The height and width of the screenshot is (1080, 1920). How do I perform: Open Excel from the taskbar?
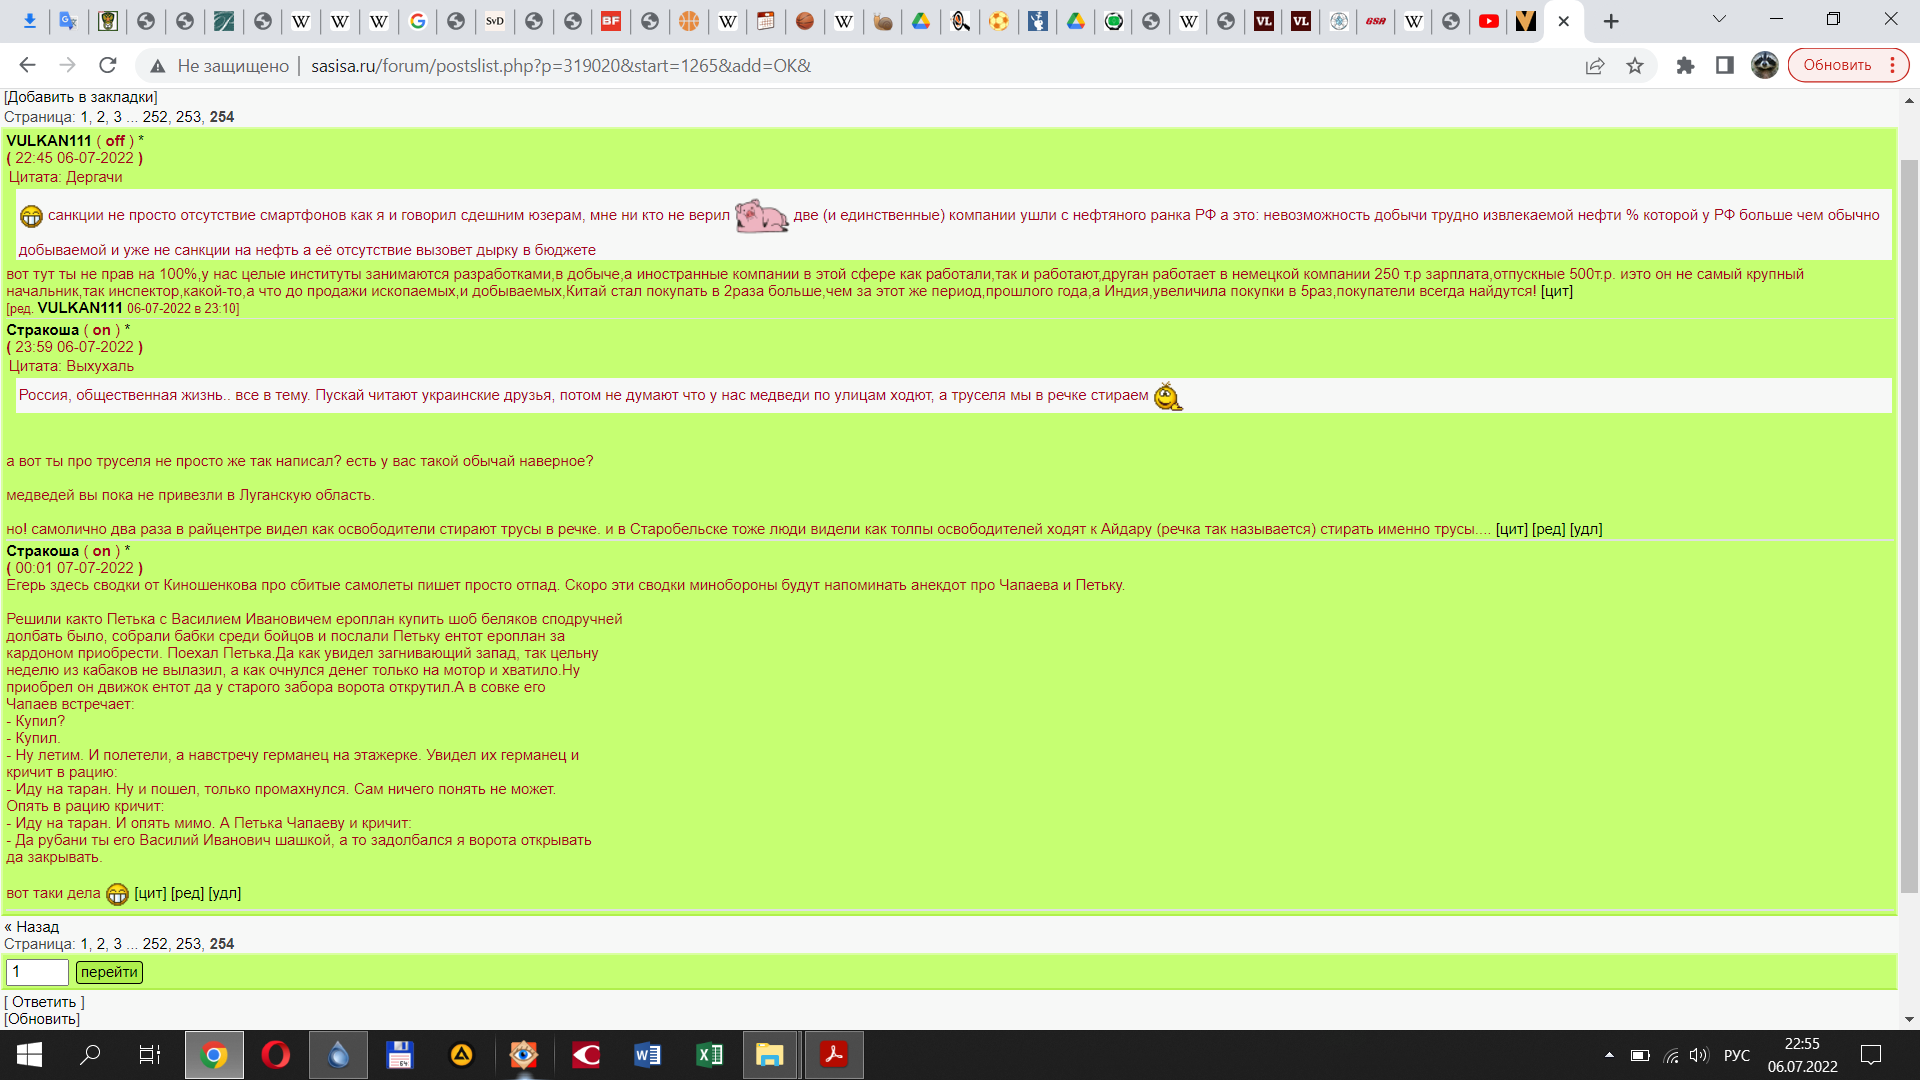709,1055
